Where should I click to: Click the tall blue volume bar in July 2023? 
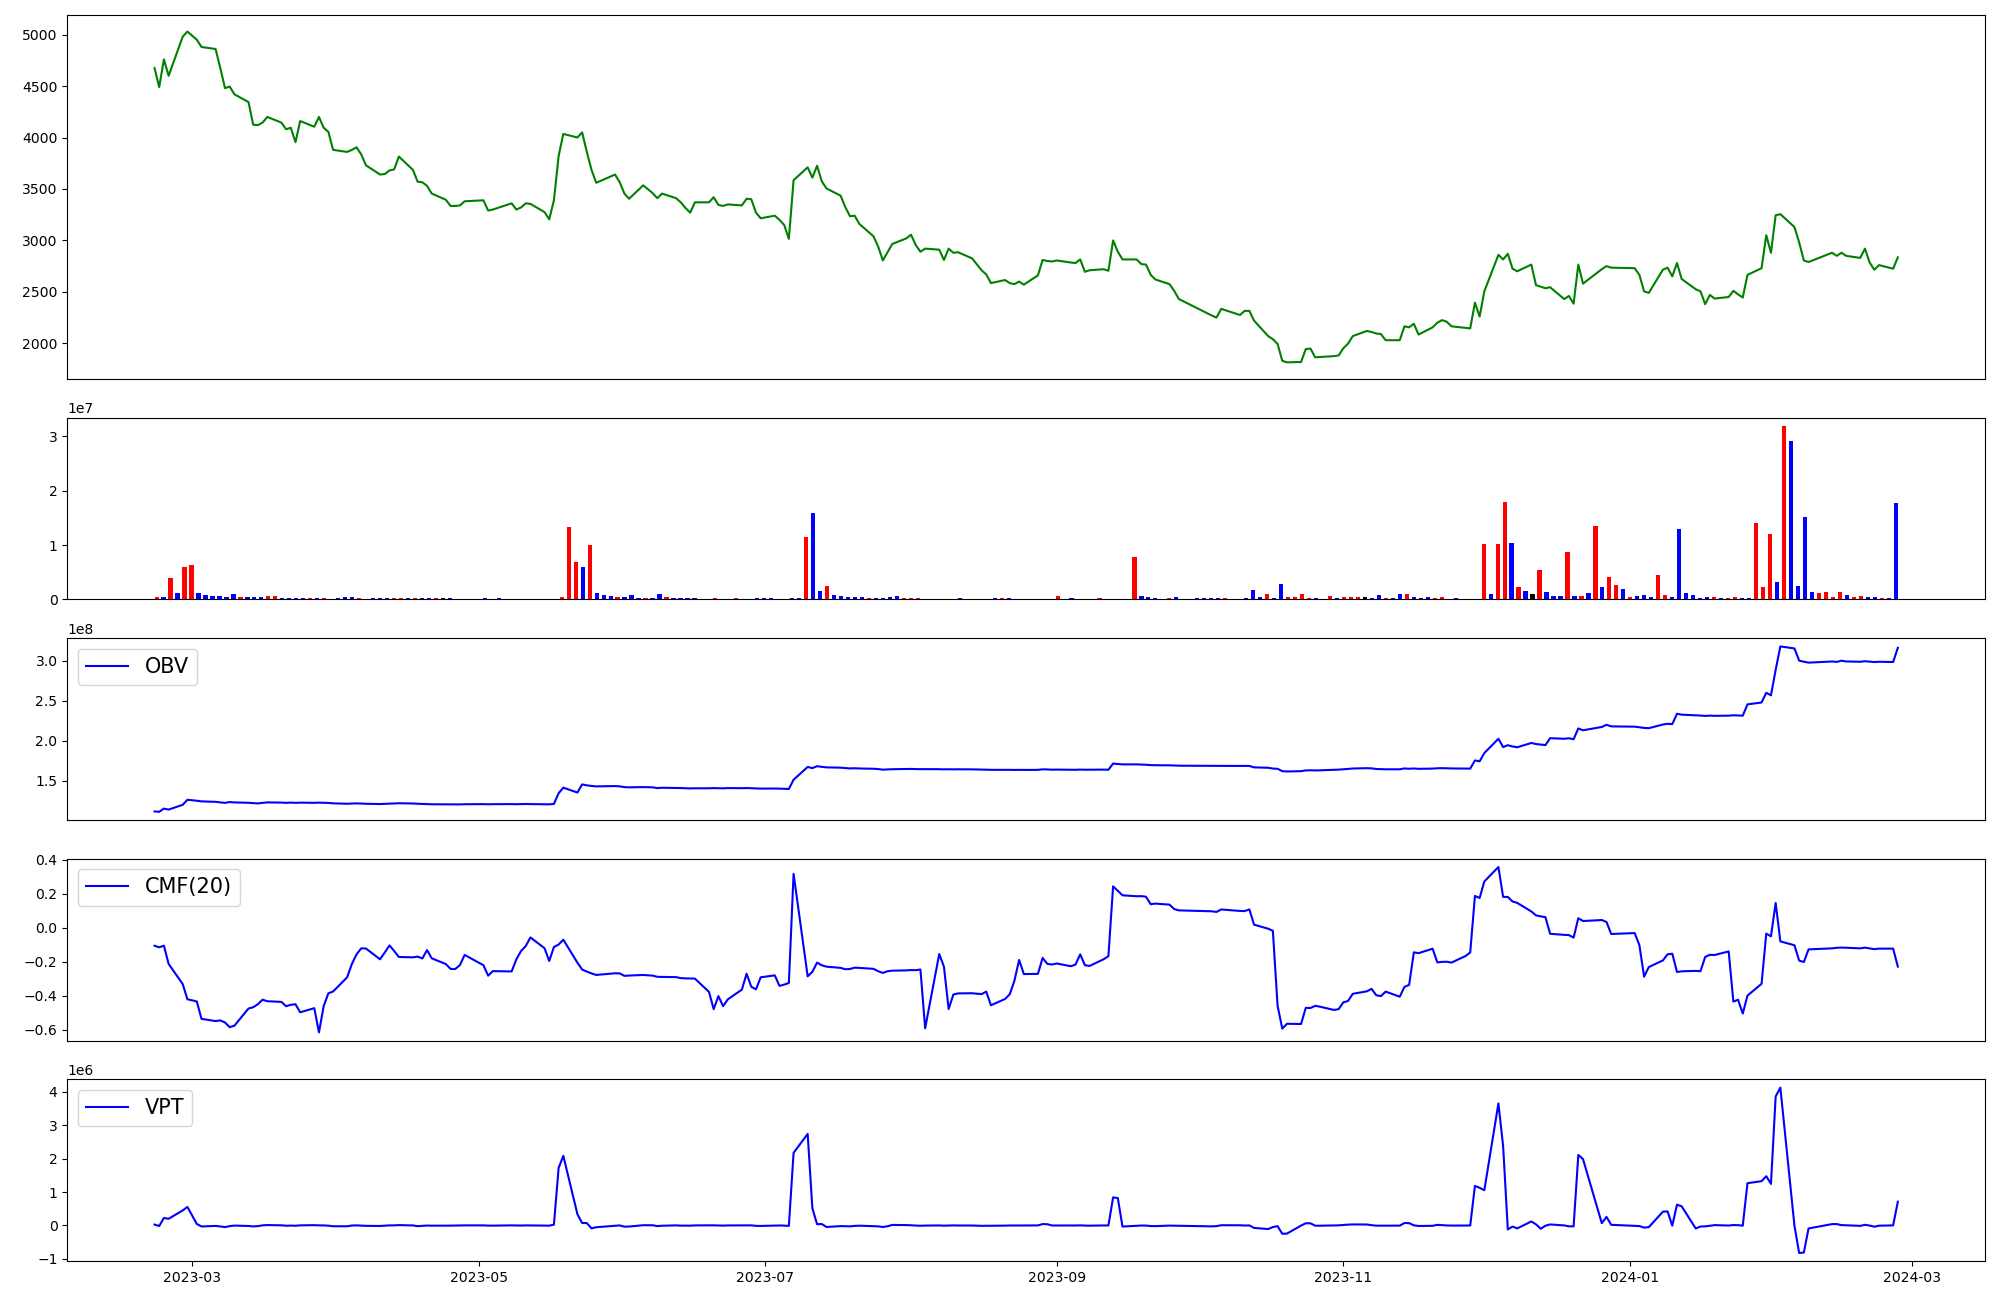pos(813,557)
